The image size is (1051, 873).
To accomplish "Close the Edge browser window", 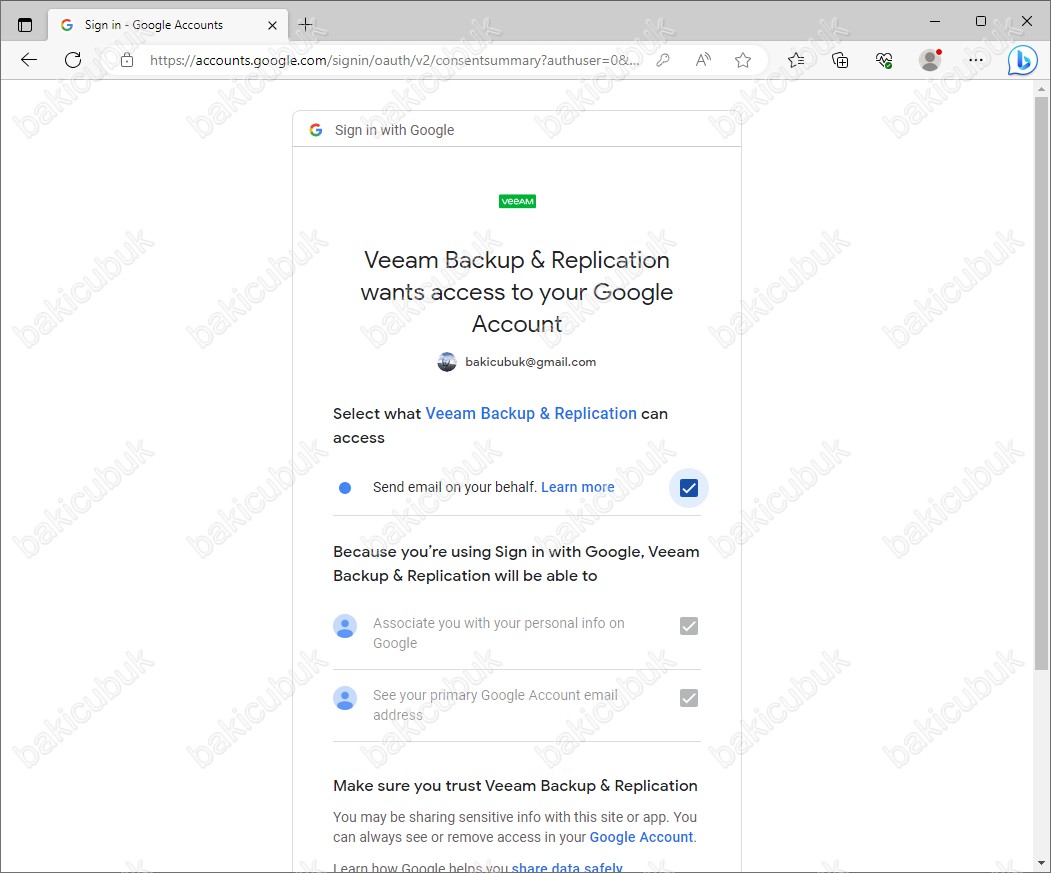I will click(1026, 21).
